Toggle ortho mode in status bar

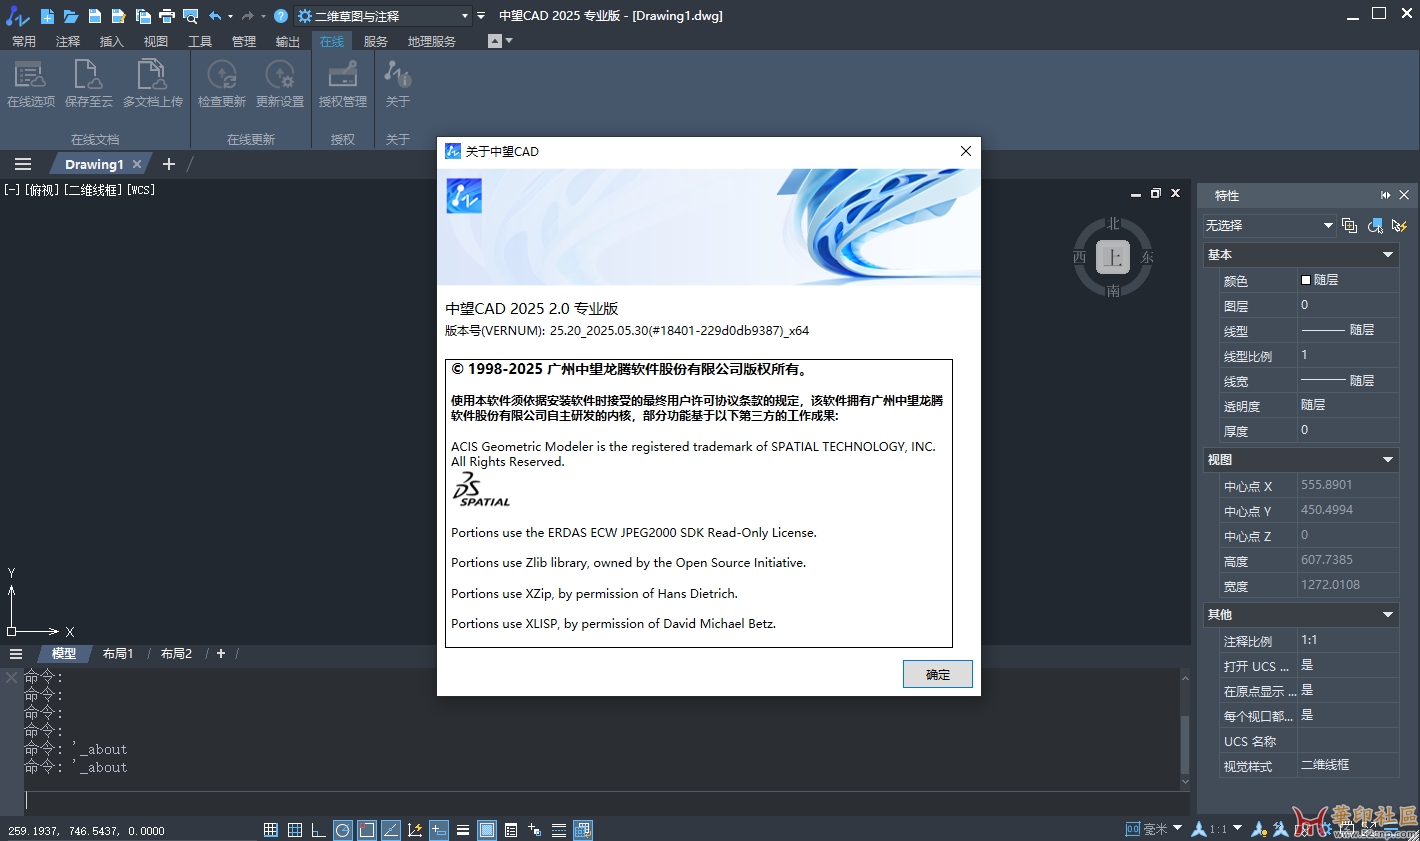click(318, 830)
